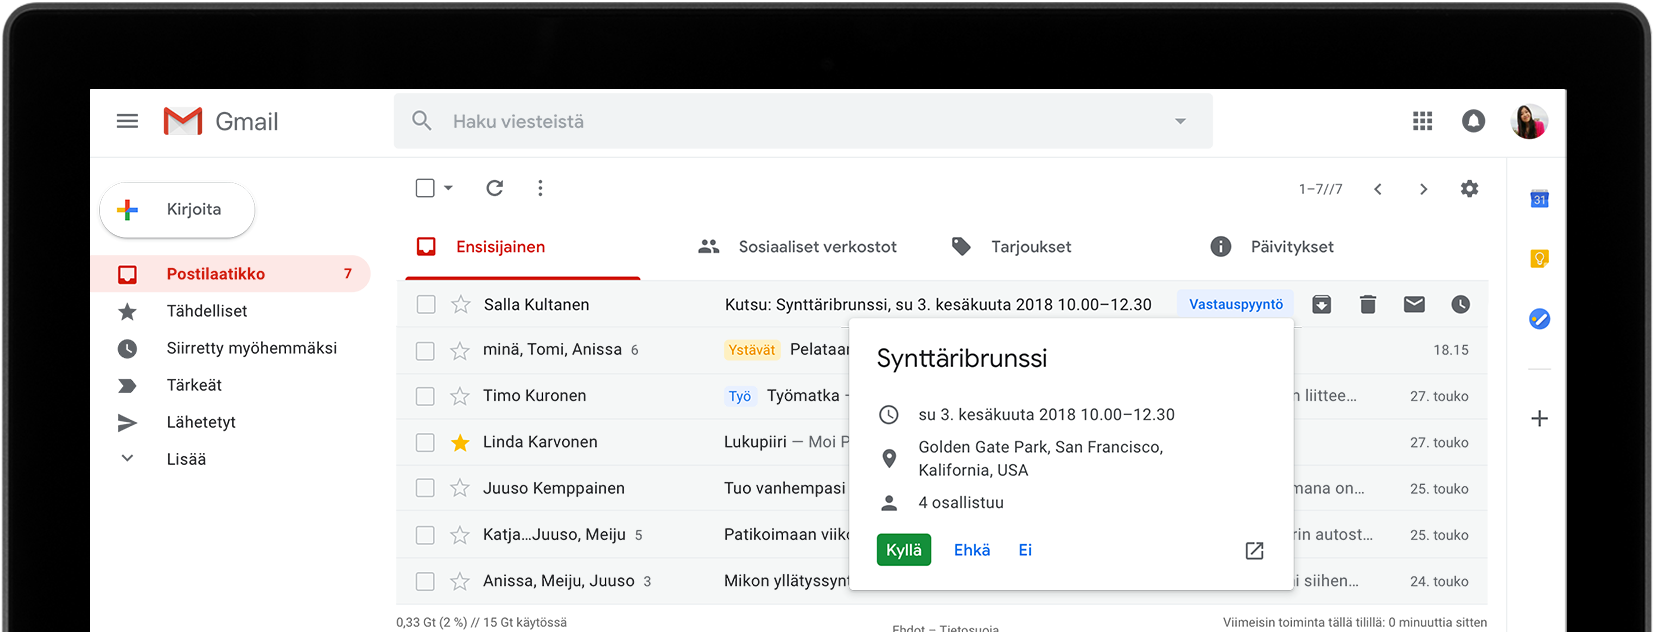This screenshot has height=632, width=1654.
Task: Select the Timo Kuronen email checkbox
Action: click(425, 396)
